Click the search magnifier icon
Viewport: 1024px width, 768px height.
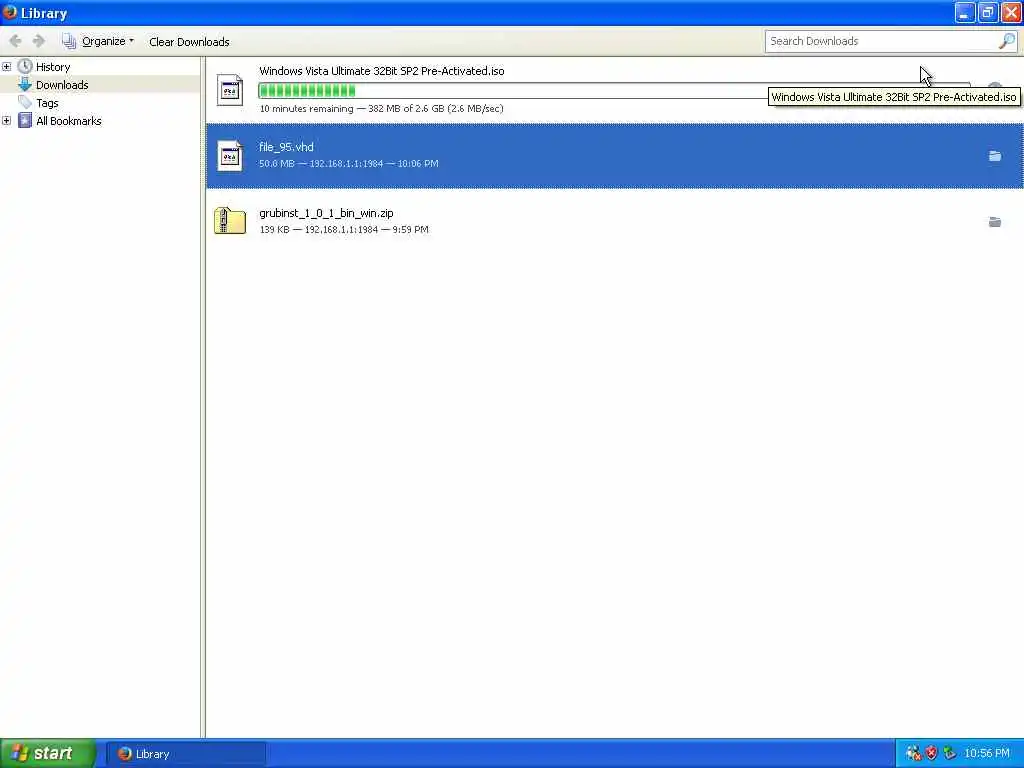[1007, 41]
